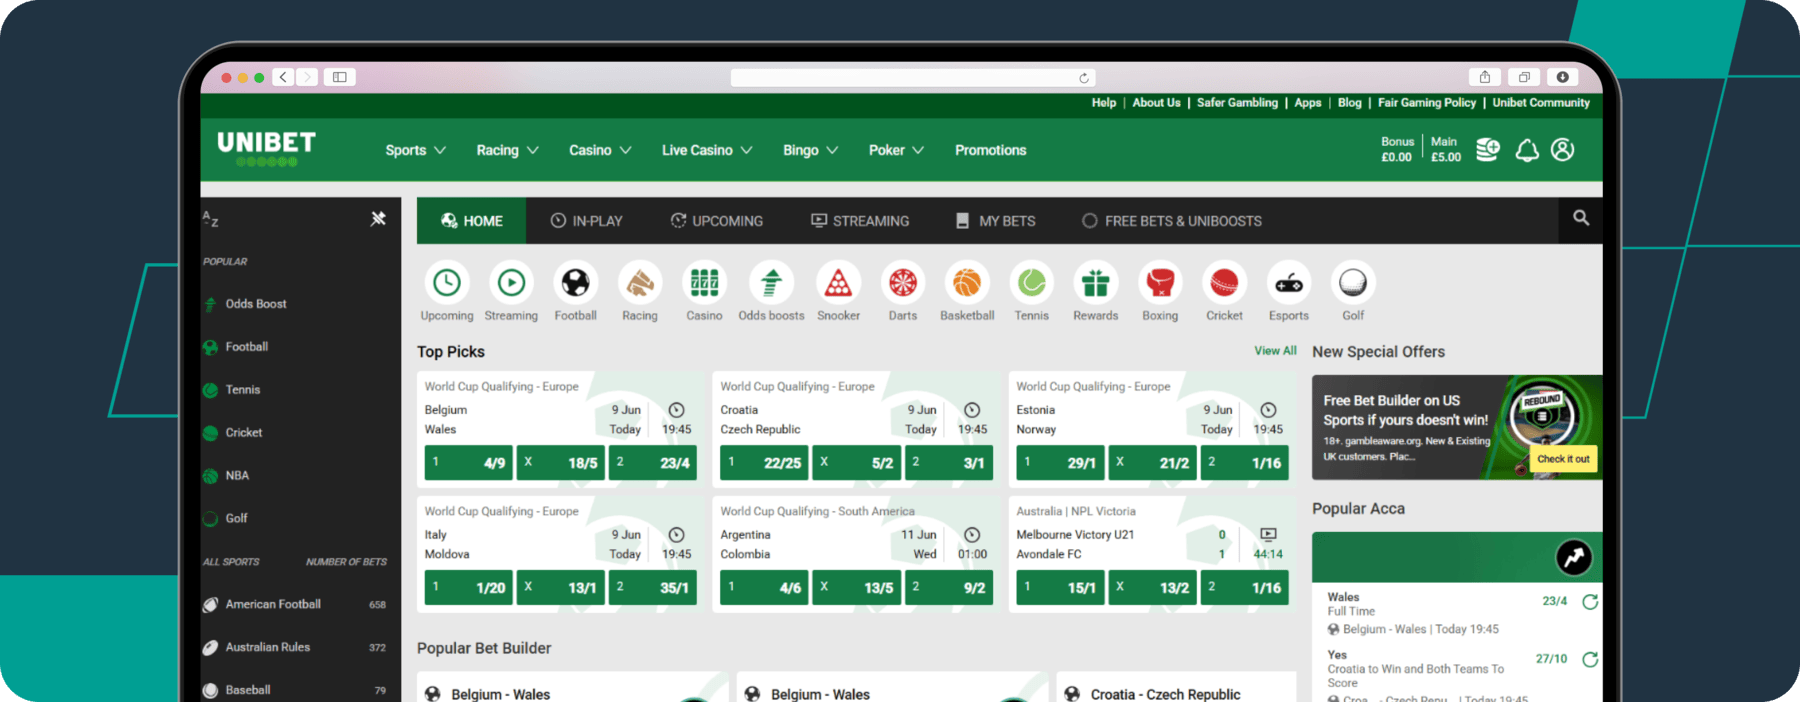Unpin the sidebar with the pin icon
The image size is (1800, 702).
(x=378, y=218)
